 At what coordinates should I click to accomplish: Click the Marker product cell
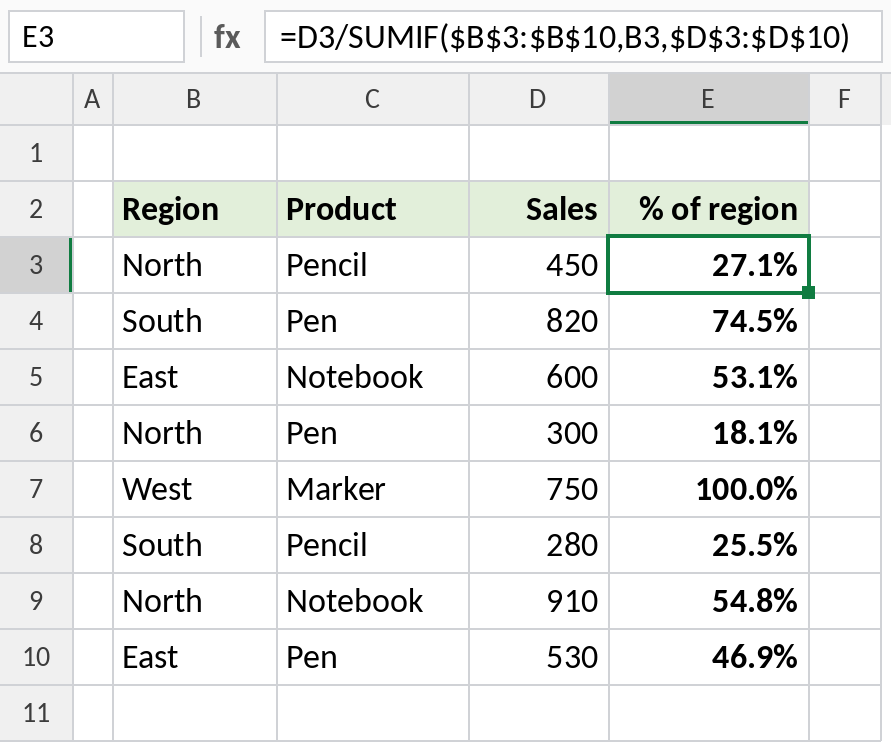click(x=373, y=489)
